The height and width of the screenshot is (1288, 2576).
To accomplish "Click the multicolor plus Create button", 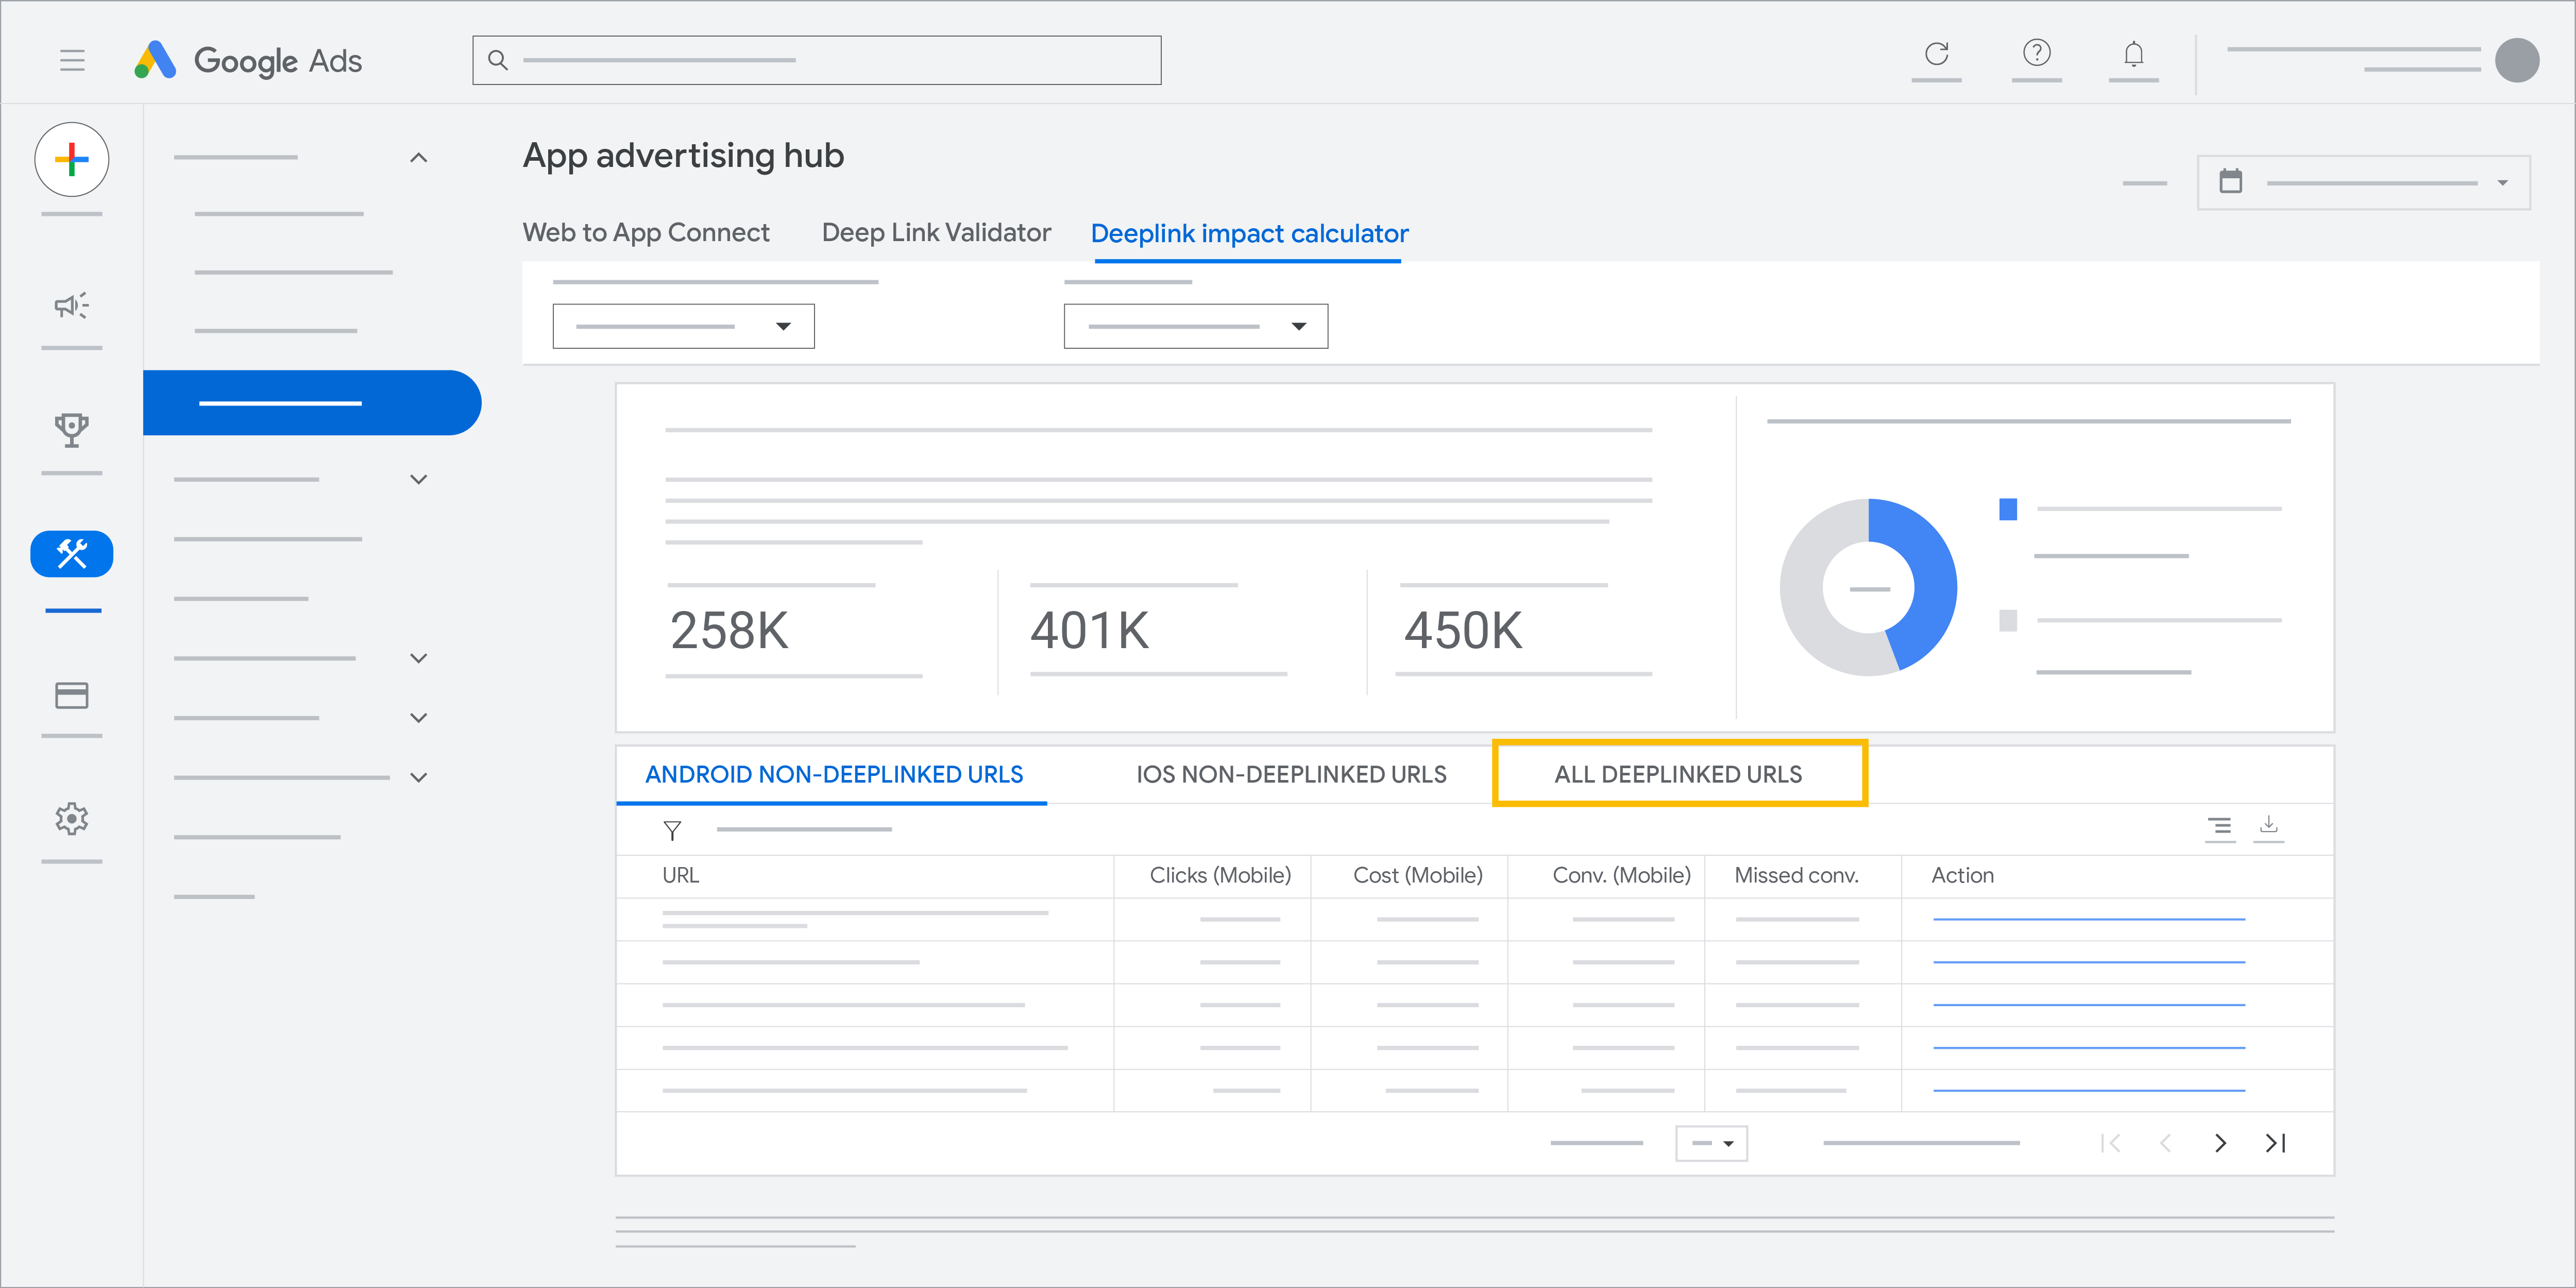I will tap(72, 159).
